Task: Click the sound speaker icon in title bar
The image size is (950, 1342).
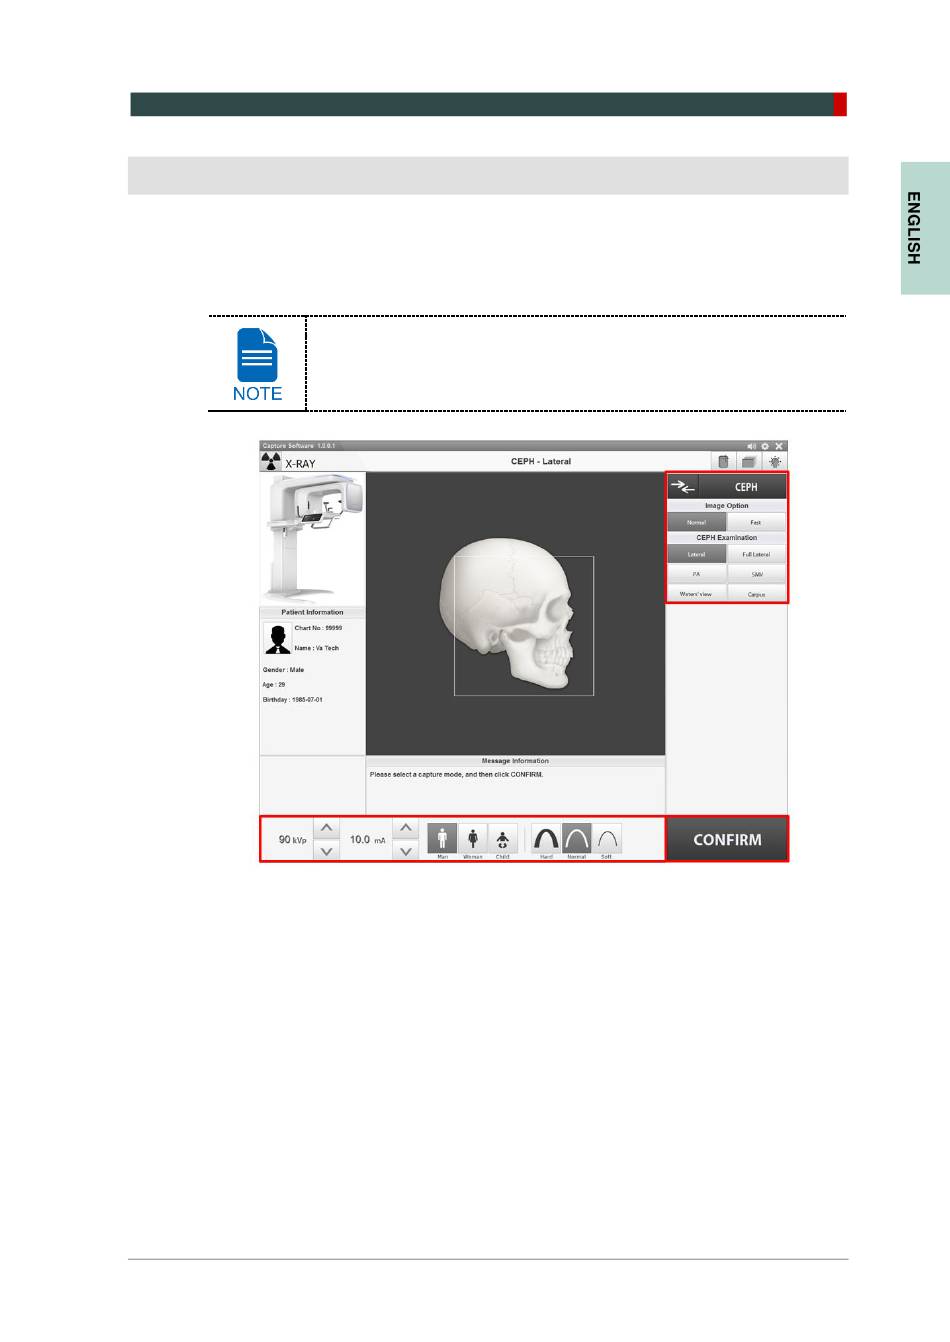Action: (752, 446)
